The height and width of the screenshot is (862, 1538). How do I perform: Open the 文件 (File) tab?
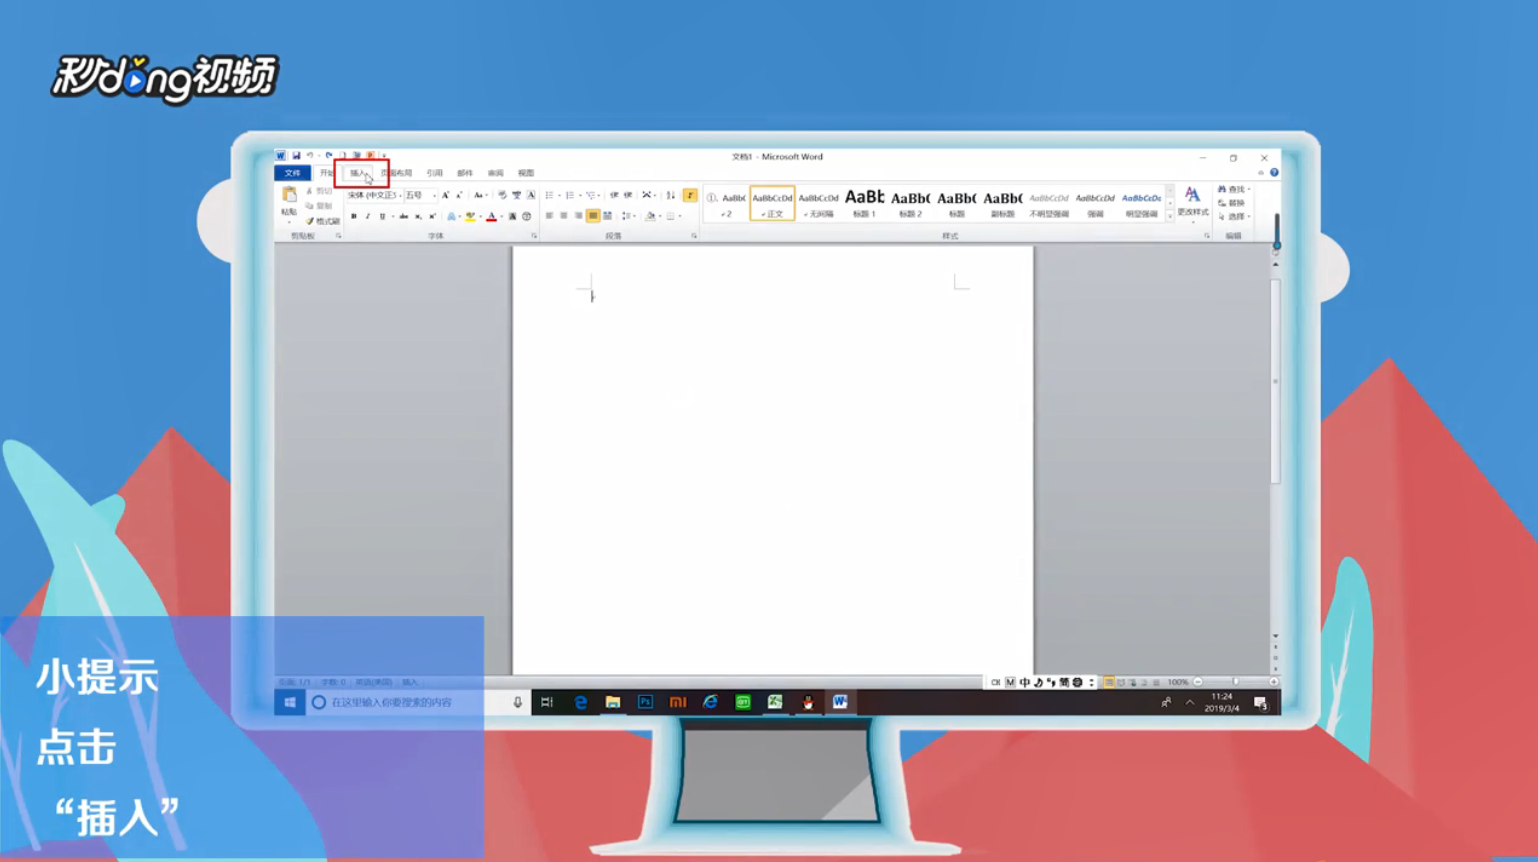coord(292,173)
